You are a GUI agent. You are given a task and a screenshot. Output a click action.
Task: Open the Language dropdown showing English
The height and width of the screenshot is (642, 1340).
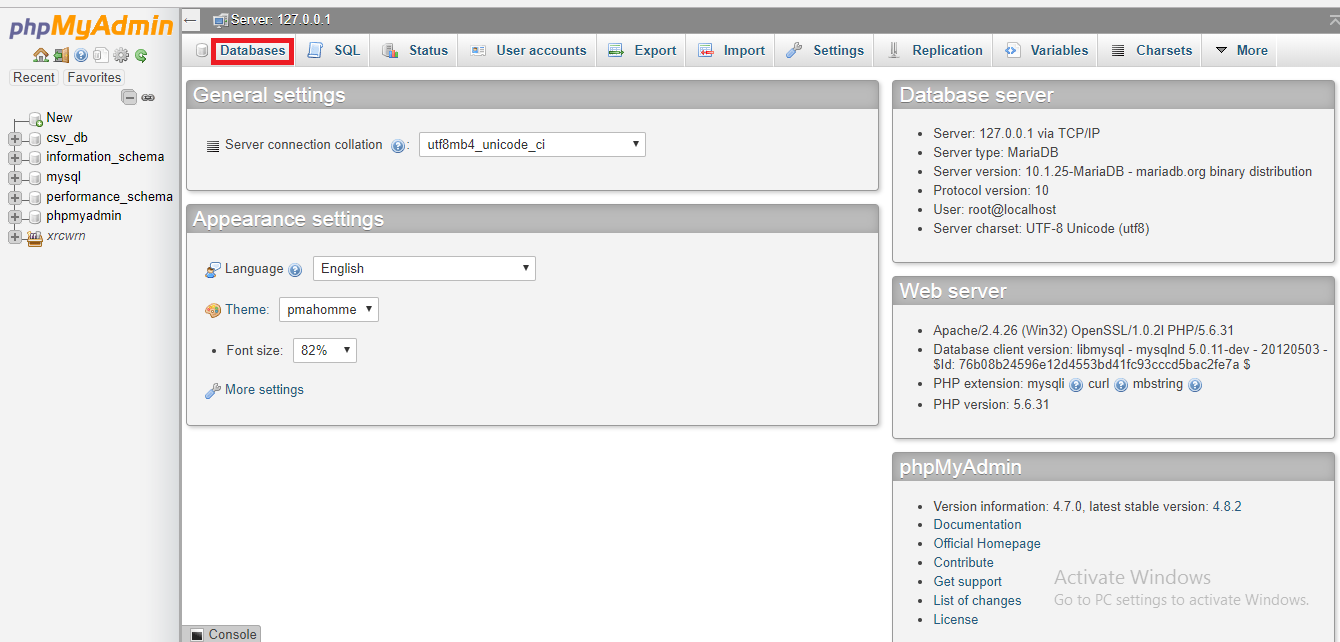point(424,268)
